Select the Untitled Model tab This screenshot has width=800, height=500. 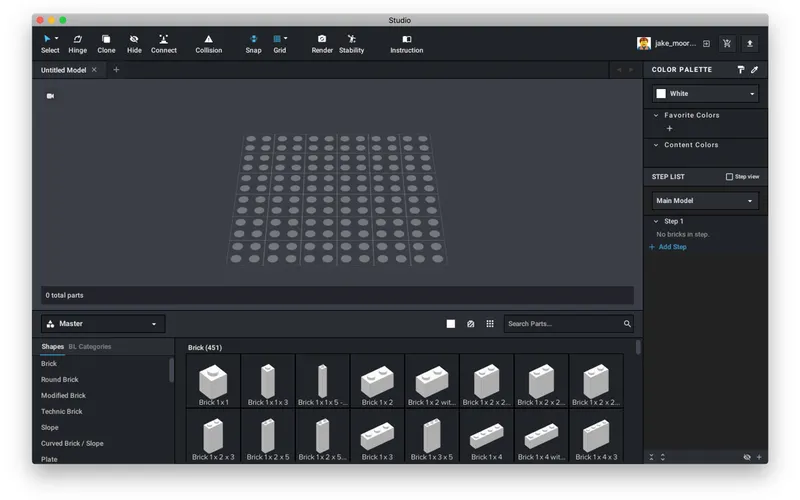pyautogui.click(x=63, y=70)
